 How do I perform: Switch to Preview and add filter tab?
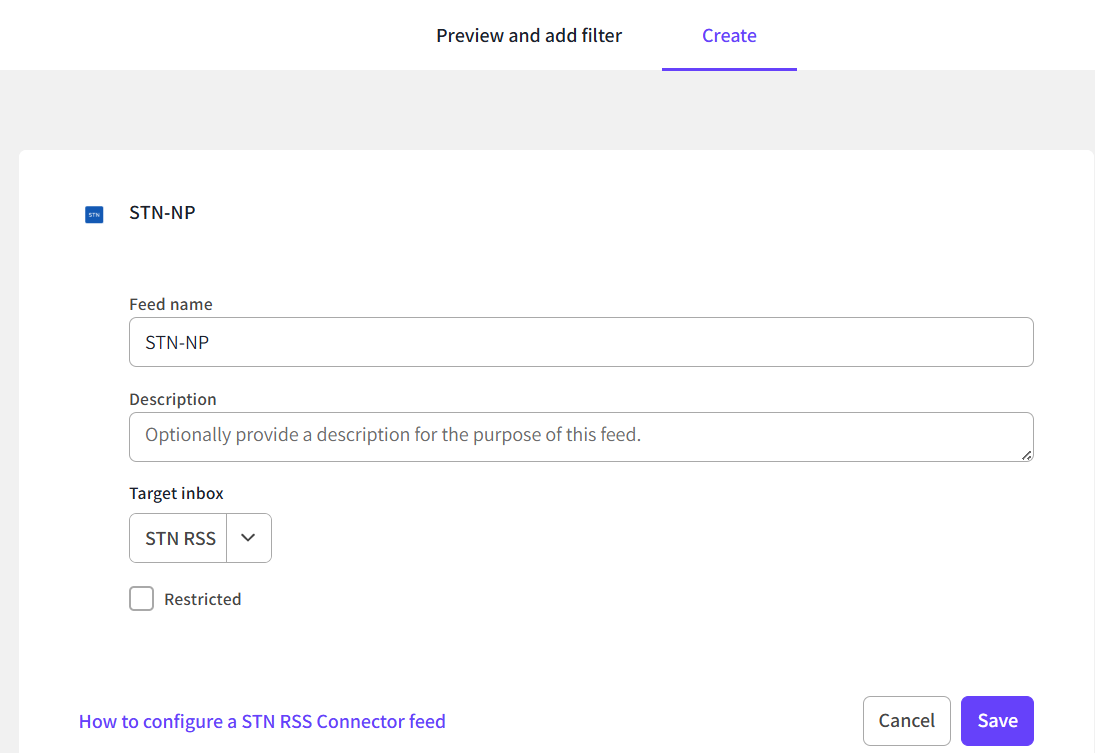pyautogui.click(x=529, y=36)
